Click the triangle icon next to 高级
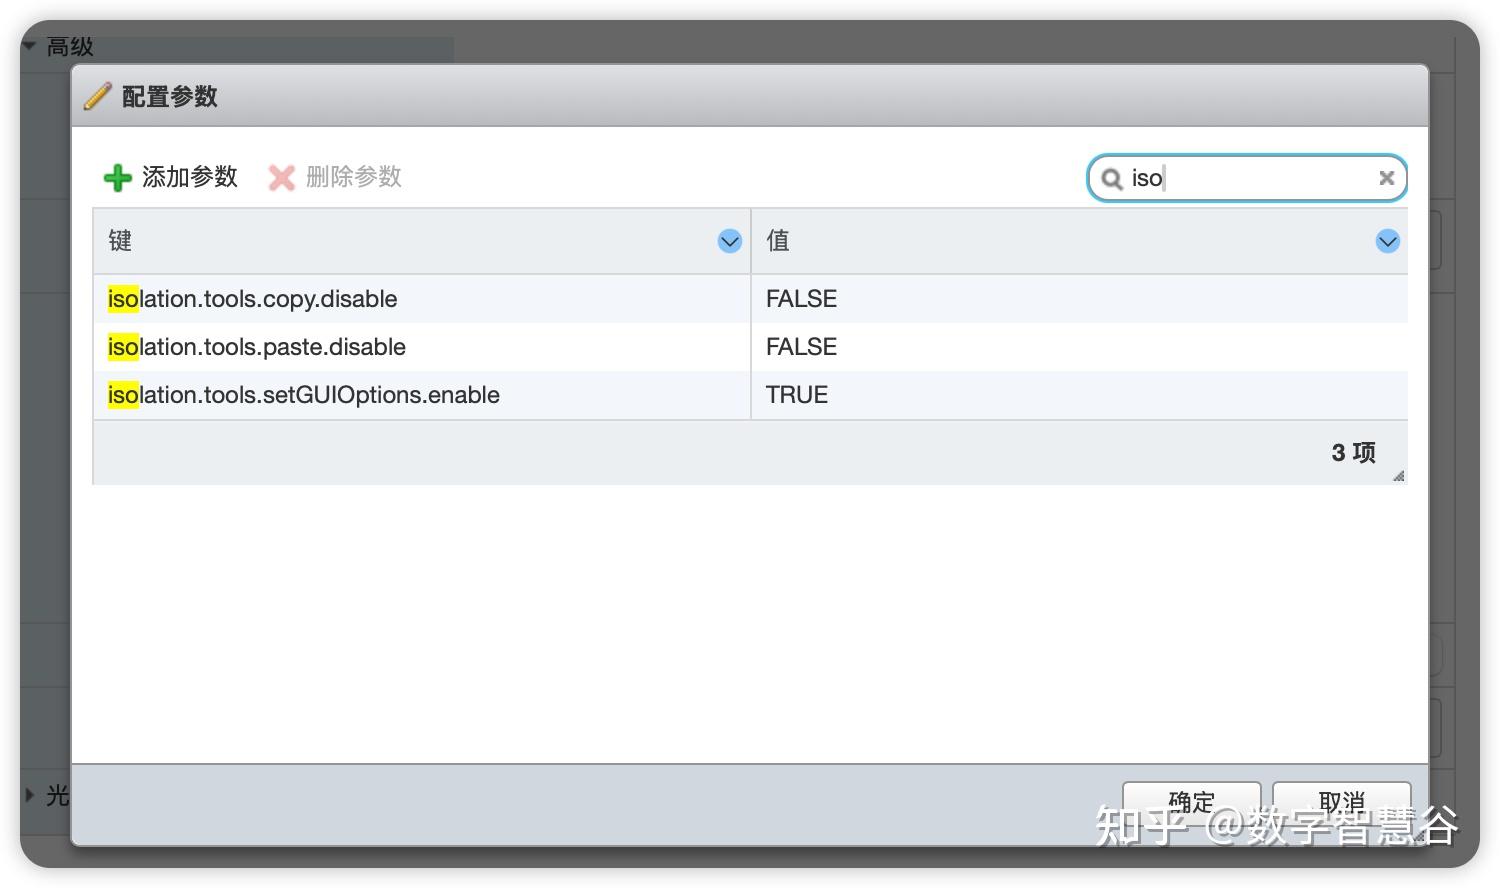This screenshot has height=888, width=1500. [29, 45]
